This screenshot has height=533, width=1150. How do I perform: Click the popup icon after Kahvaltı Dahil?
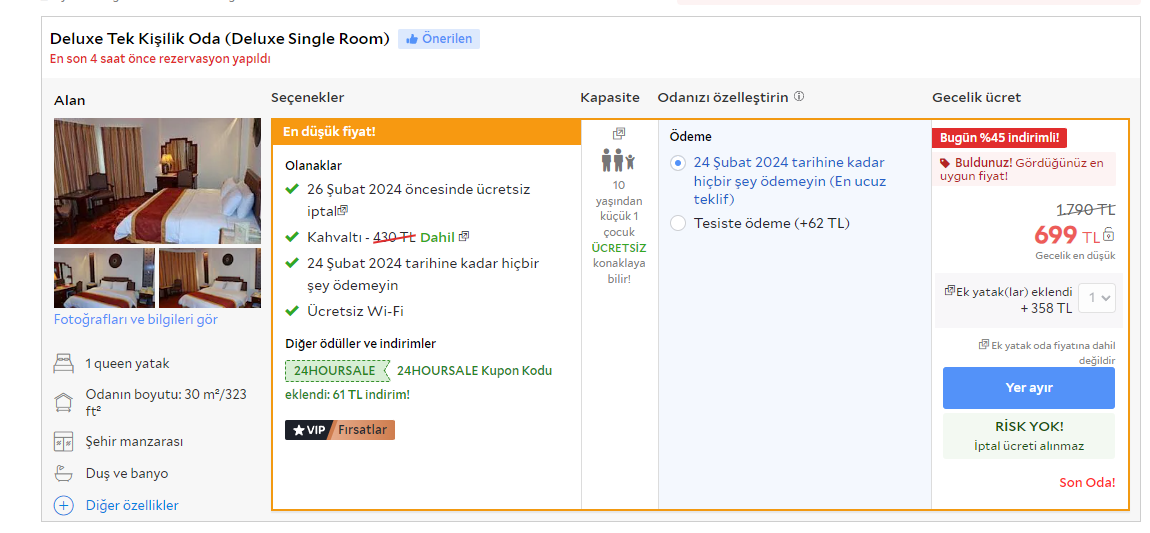[x=464, y=237]
